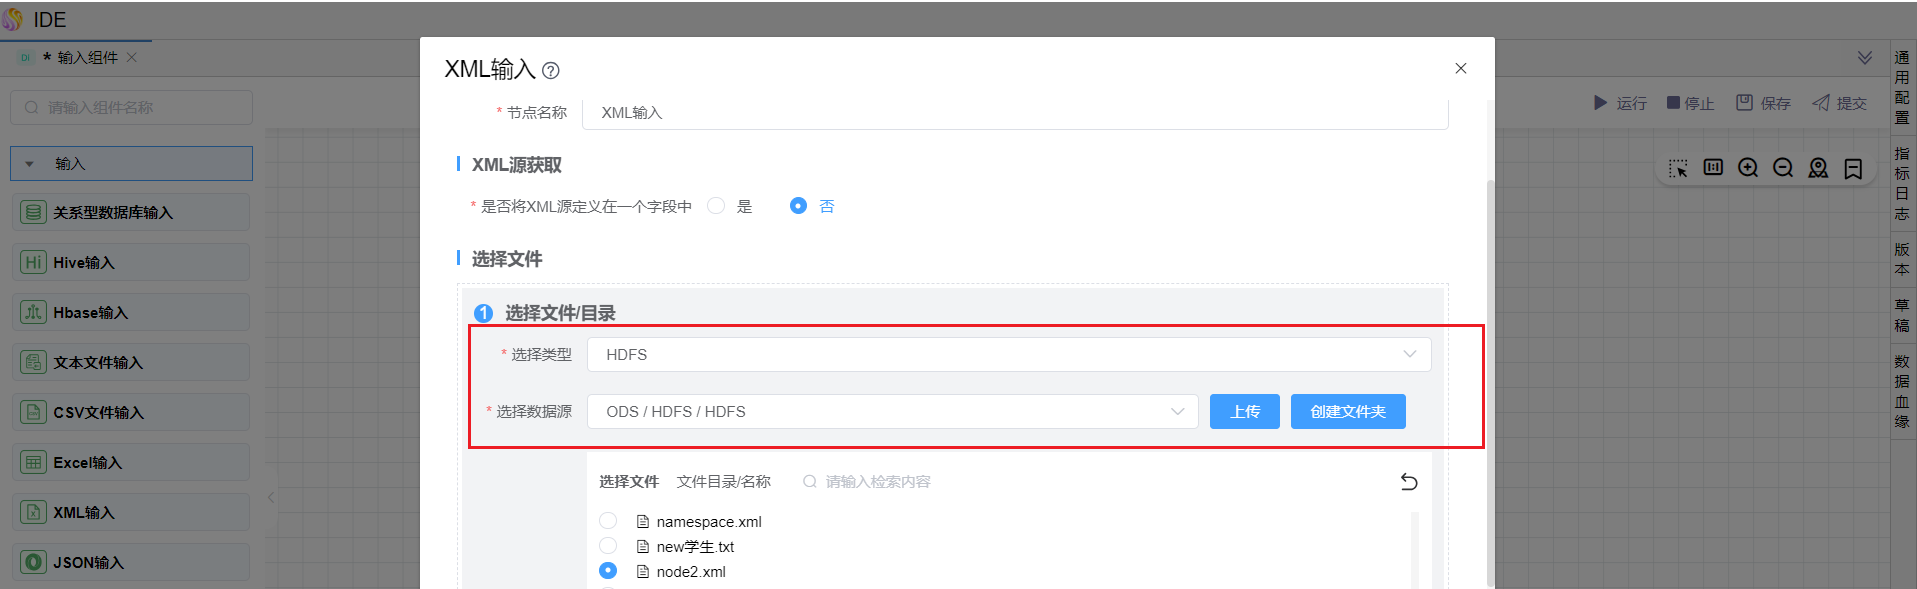The width and height of the screenshot is (1917, 589).
Task: Click the zoom out canvas icon
Action: pyautogui.click(x=1783, y=168)
